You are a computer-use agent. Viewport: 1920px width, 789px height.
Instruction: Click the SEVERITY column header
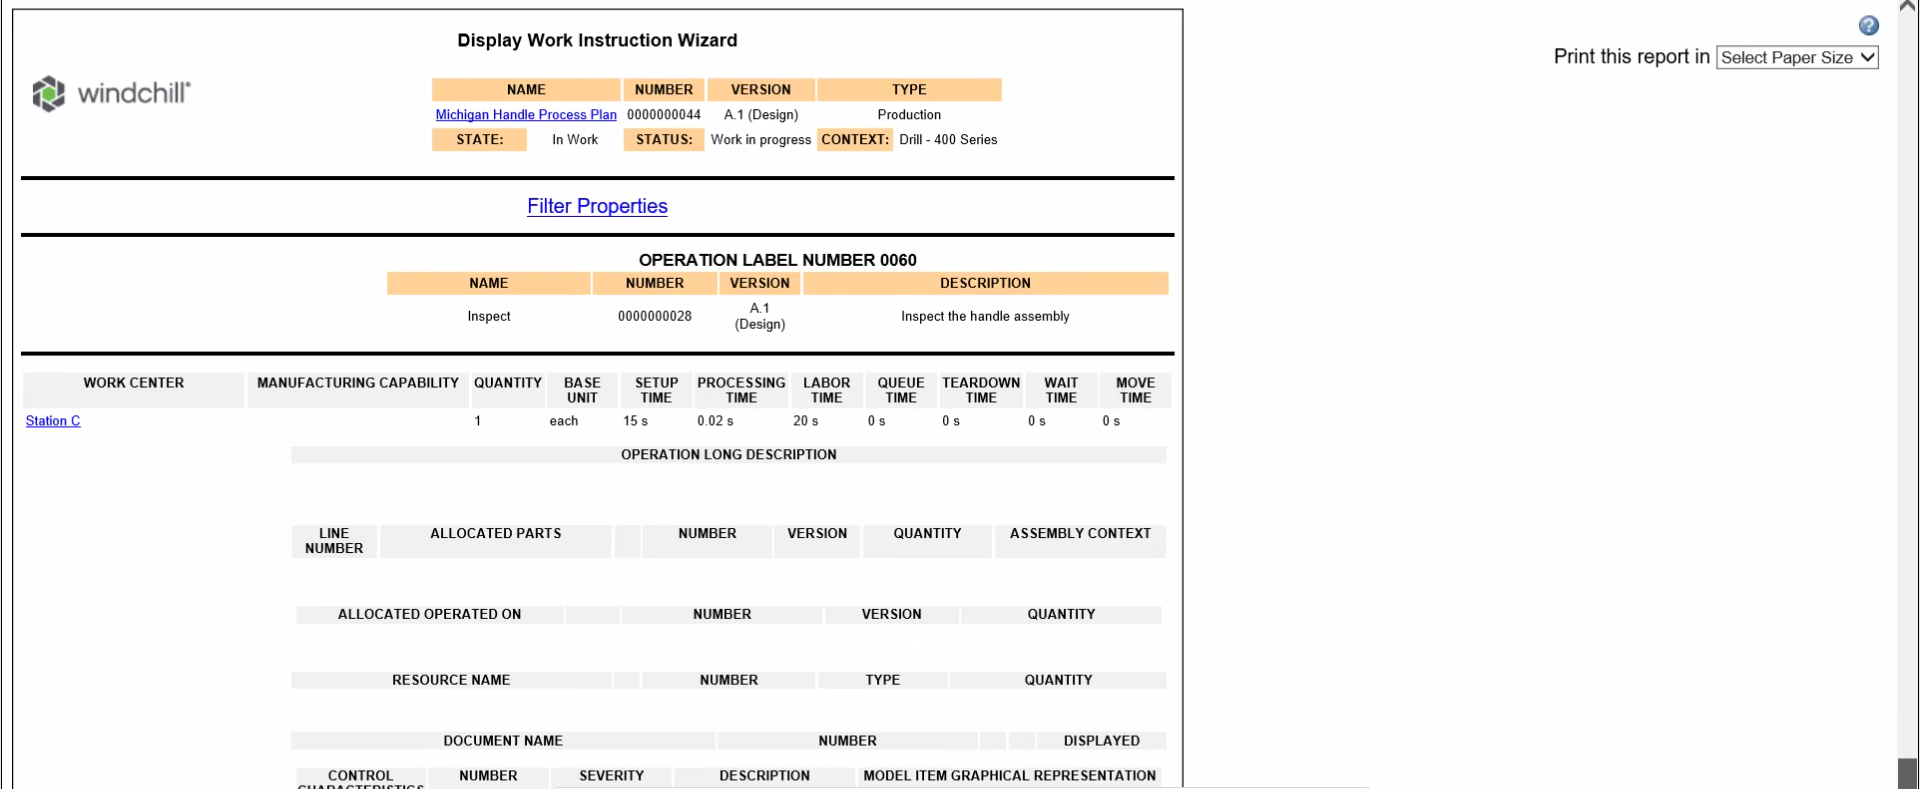611,776
